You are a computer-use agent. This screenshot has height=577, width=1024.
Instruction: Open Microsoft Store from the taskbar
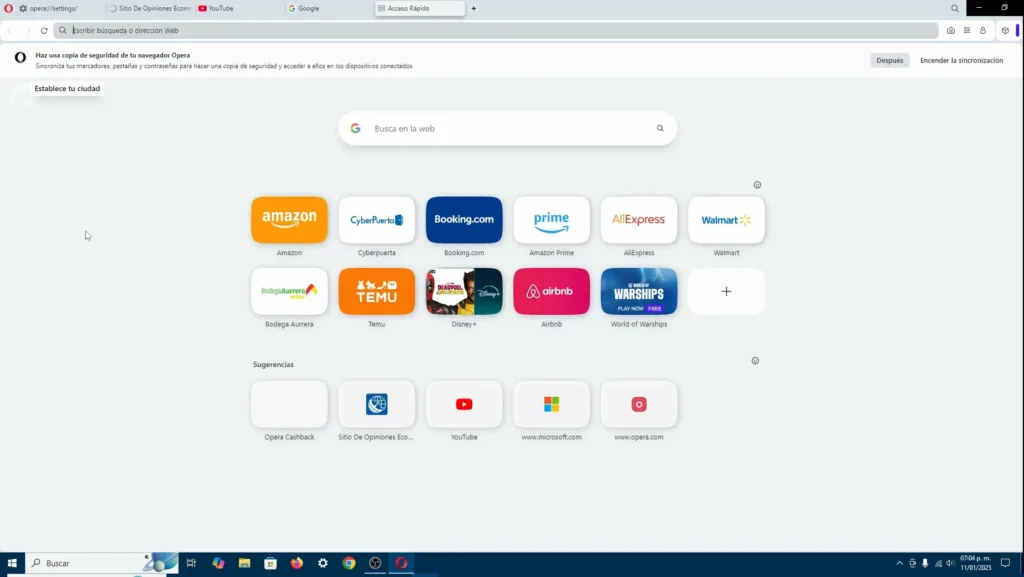[x=270, y=563]
